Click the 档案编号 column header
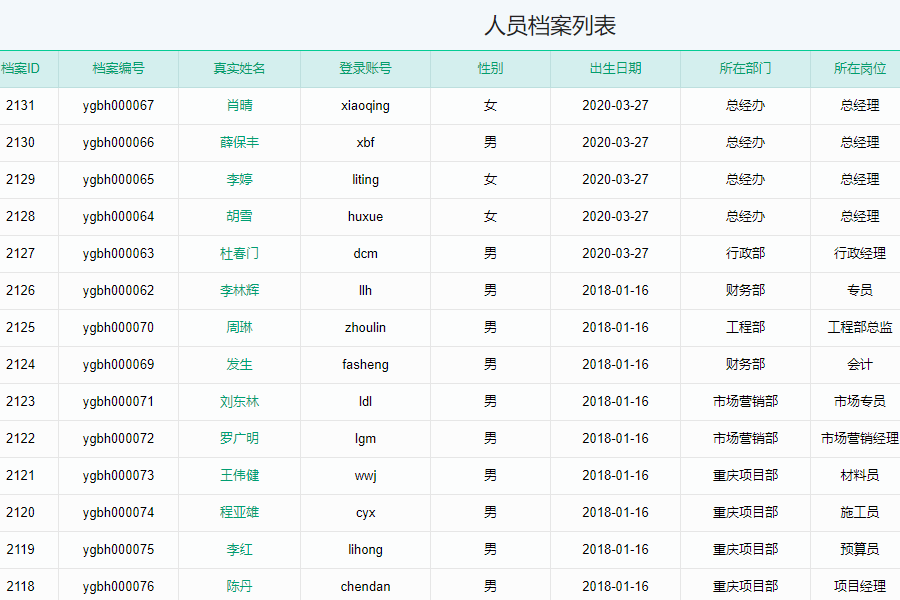 coord(118,69)
